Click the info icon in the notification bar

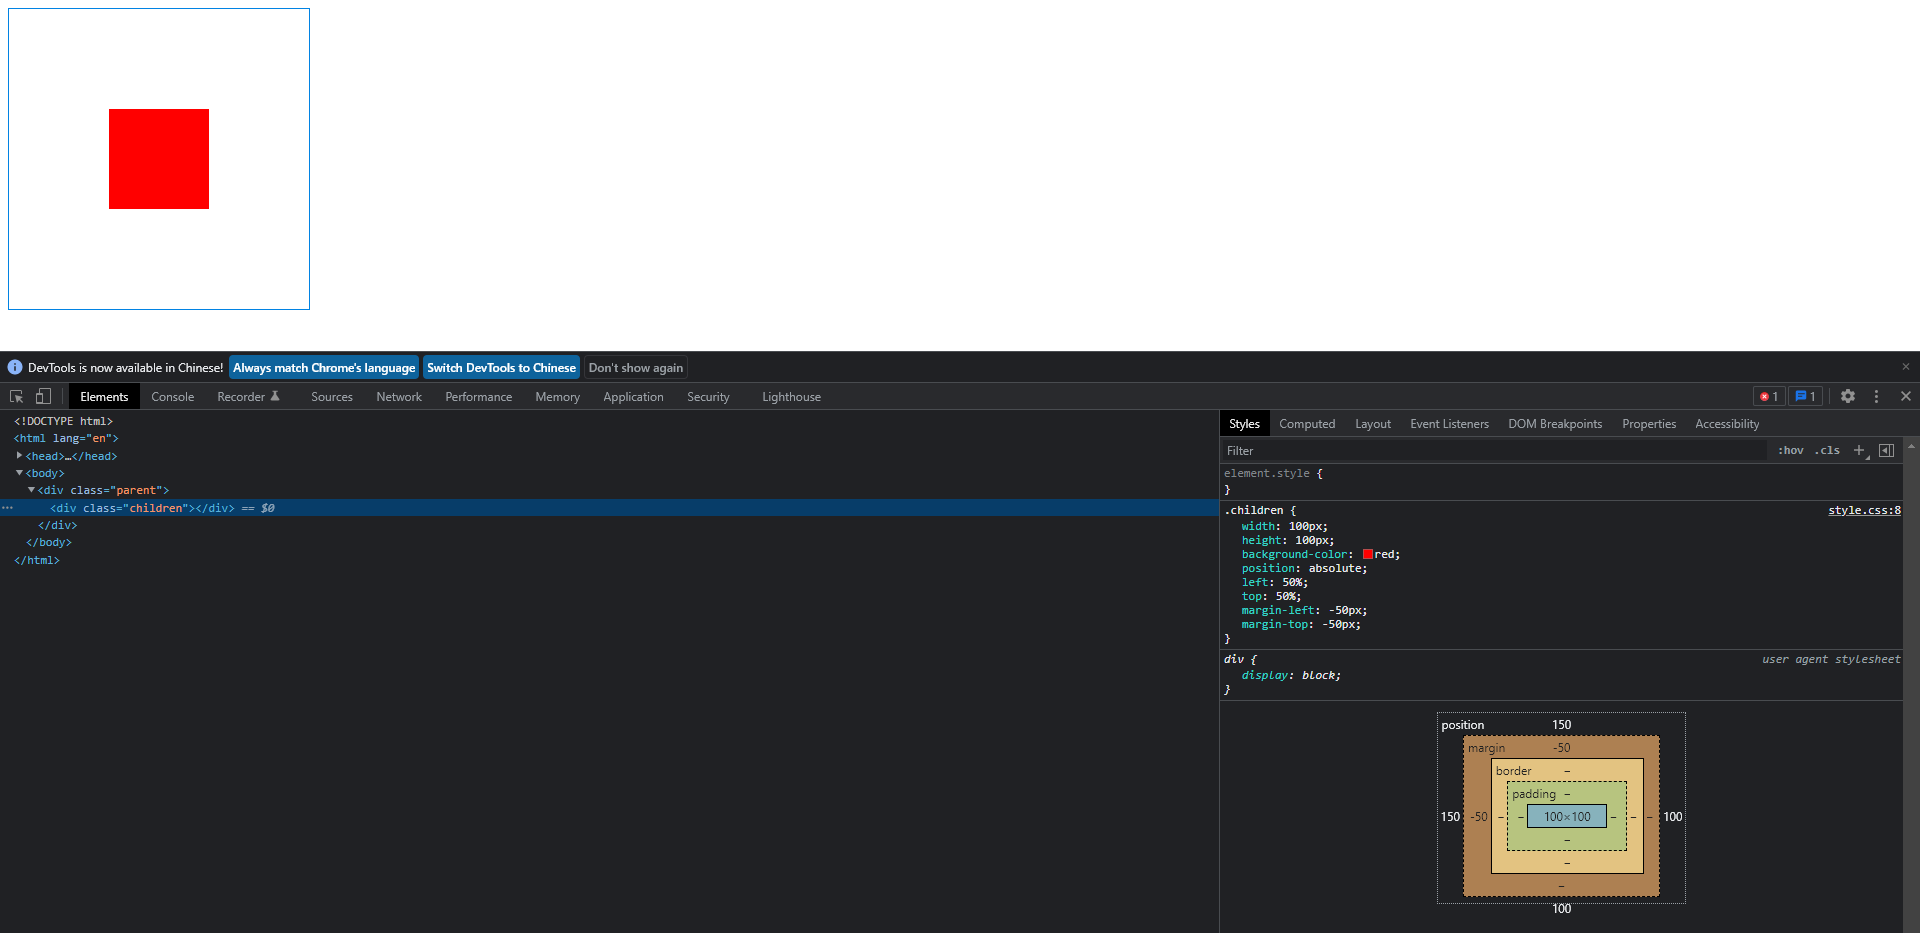[15, 367]
